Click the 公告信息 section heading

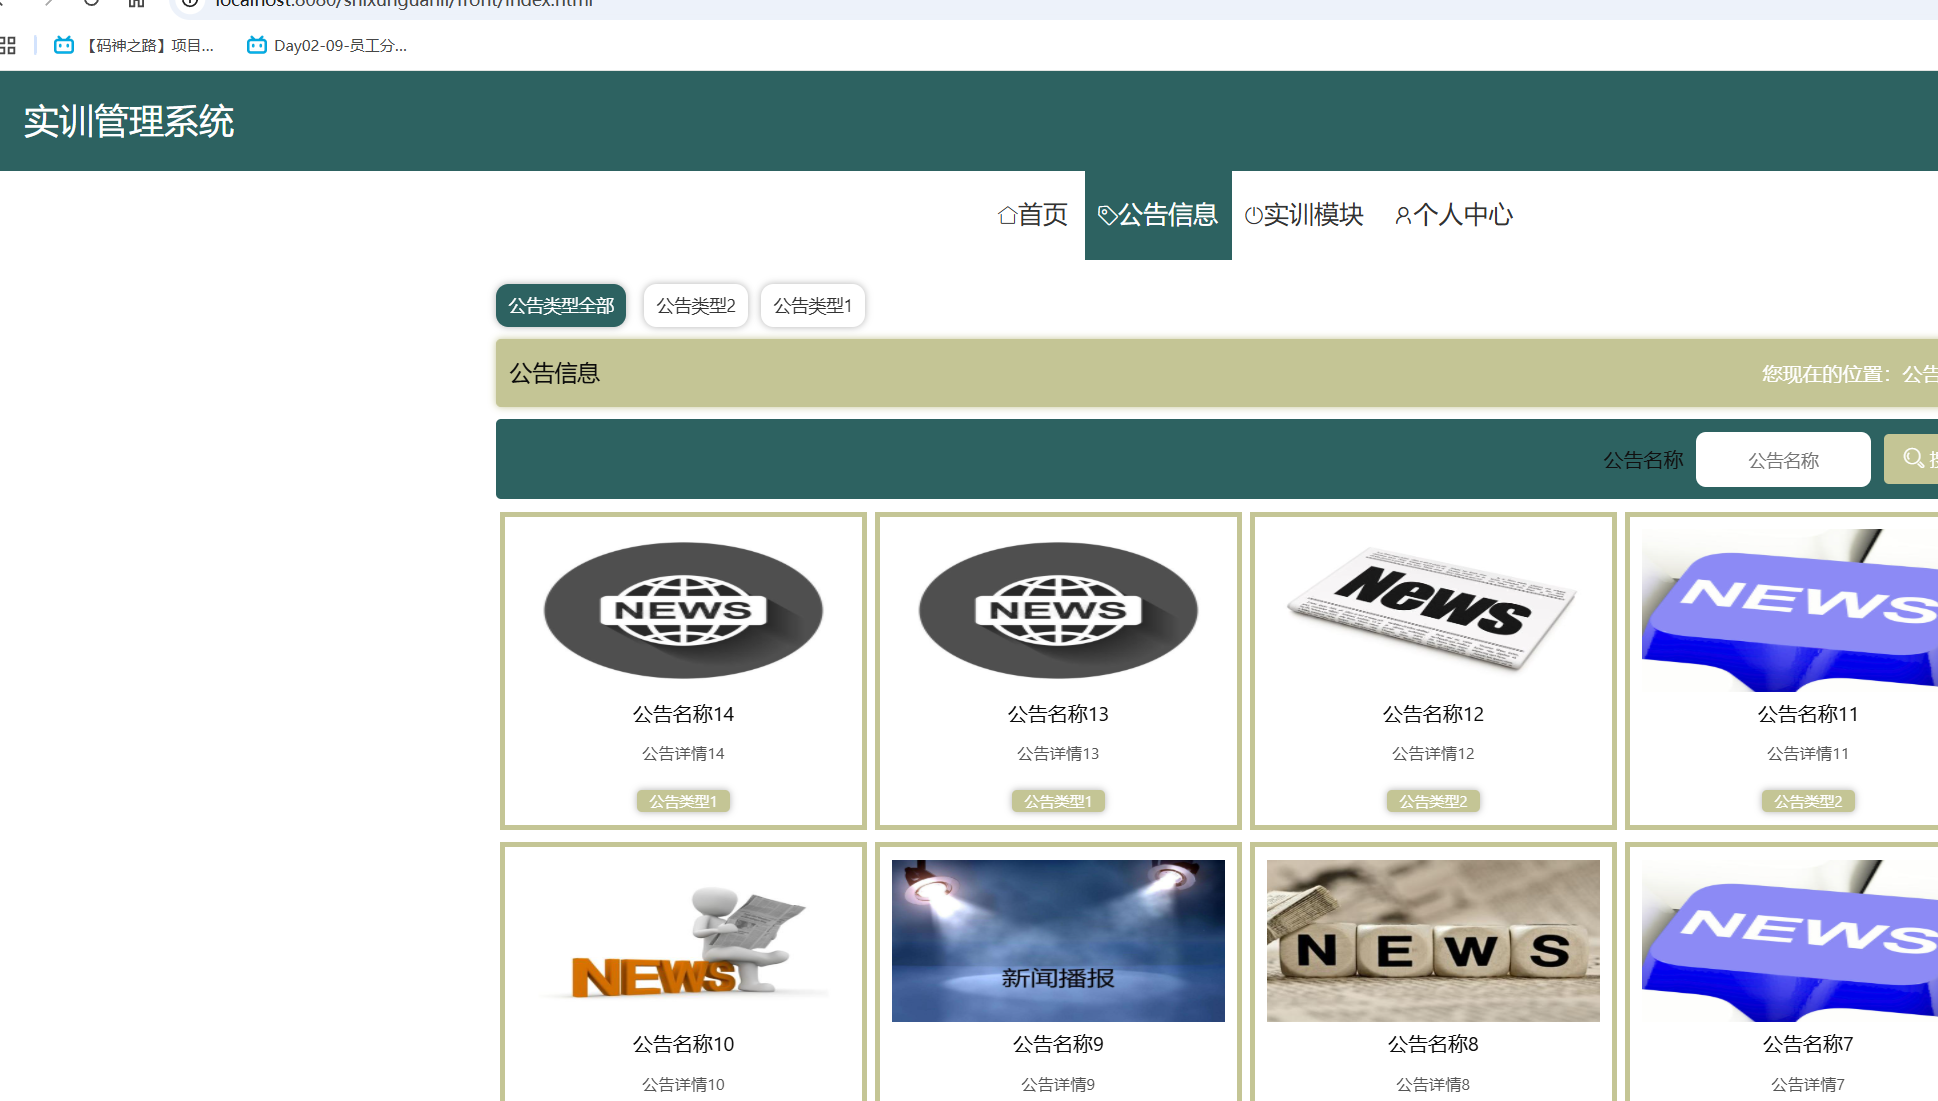click(554, 373)
